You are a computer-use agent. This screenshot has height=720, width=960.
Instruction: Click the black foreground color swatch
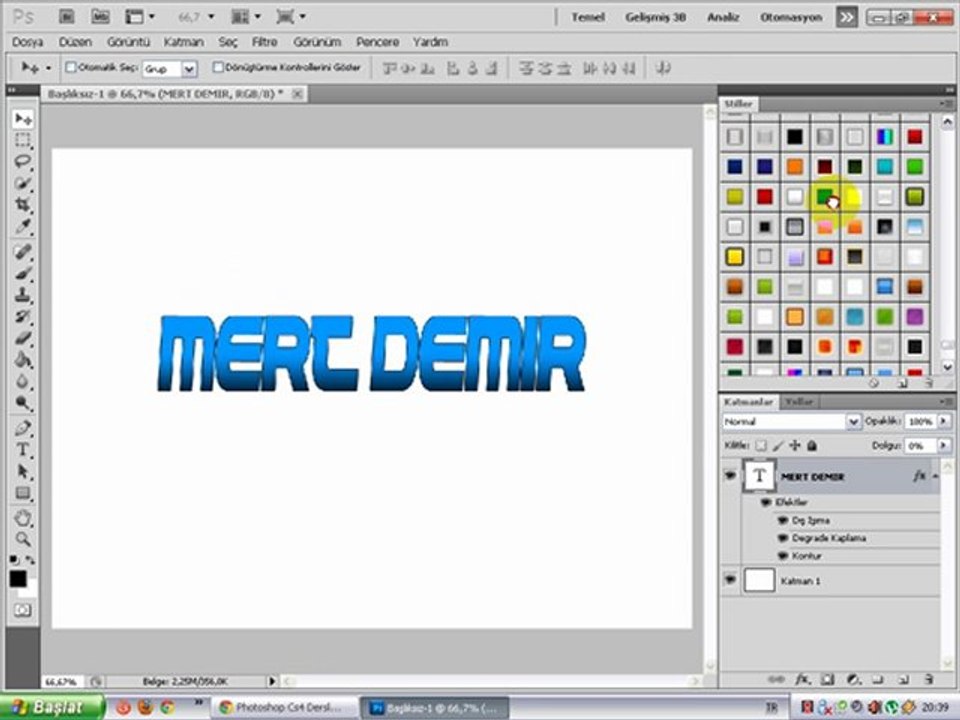(18, 578)
